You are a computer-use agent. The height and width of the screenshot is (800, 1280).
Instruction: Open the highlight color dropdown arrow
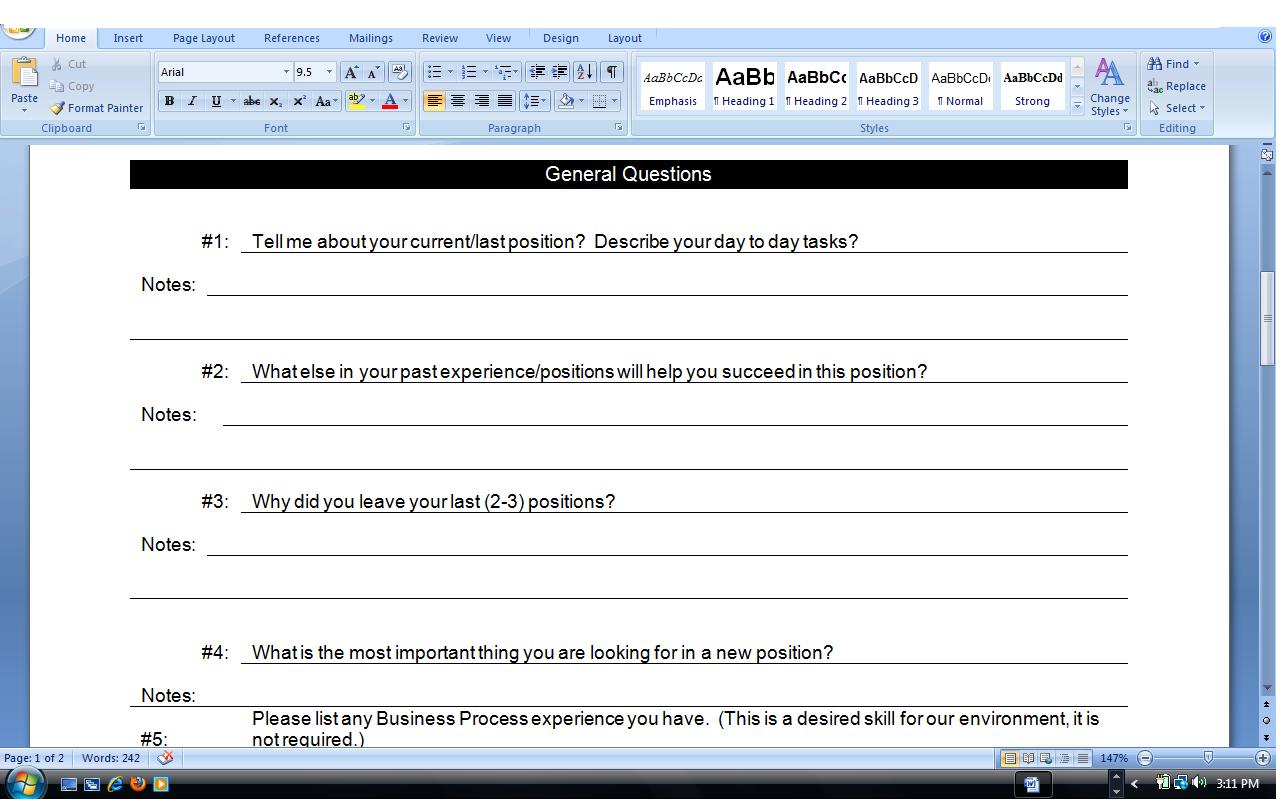click(372, 101)
